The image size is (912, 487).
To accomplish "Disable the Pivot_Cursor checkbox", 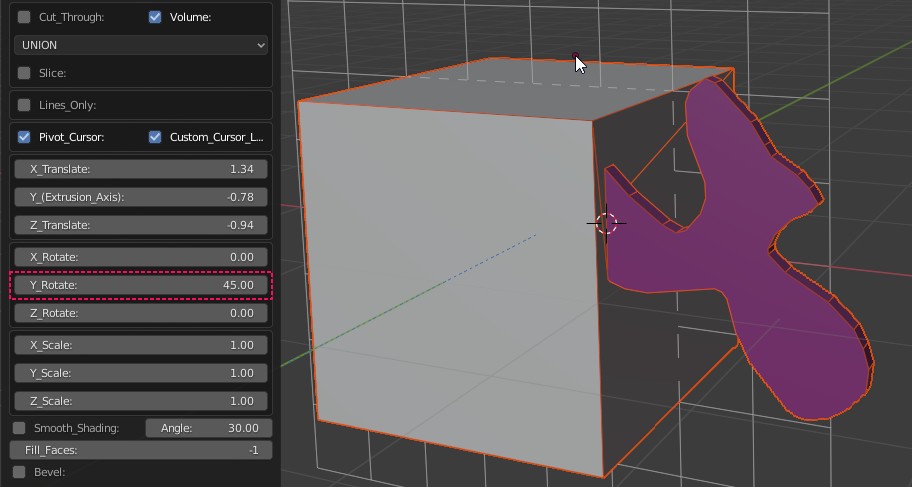I will 24,137.
